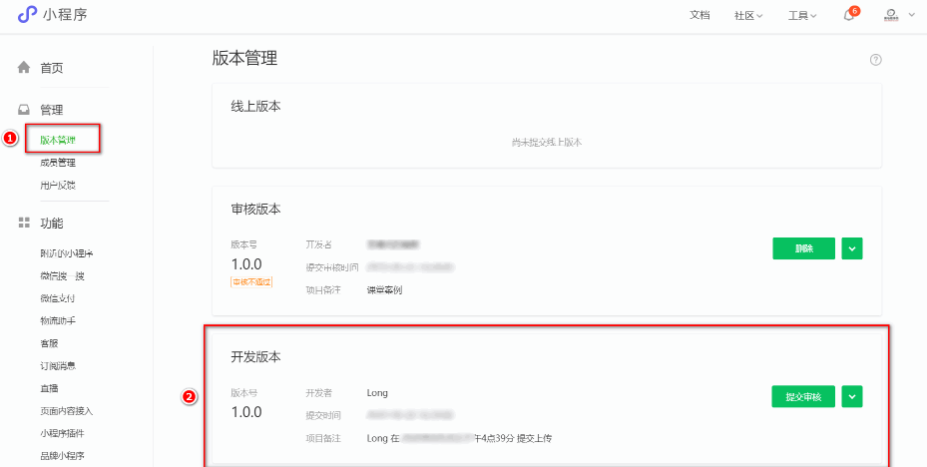Open 附近的小程序 in sidebar
The height and width of the screenshot is (467, 927).
(x=67, y=254)
